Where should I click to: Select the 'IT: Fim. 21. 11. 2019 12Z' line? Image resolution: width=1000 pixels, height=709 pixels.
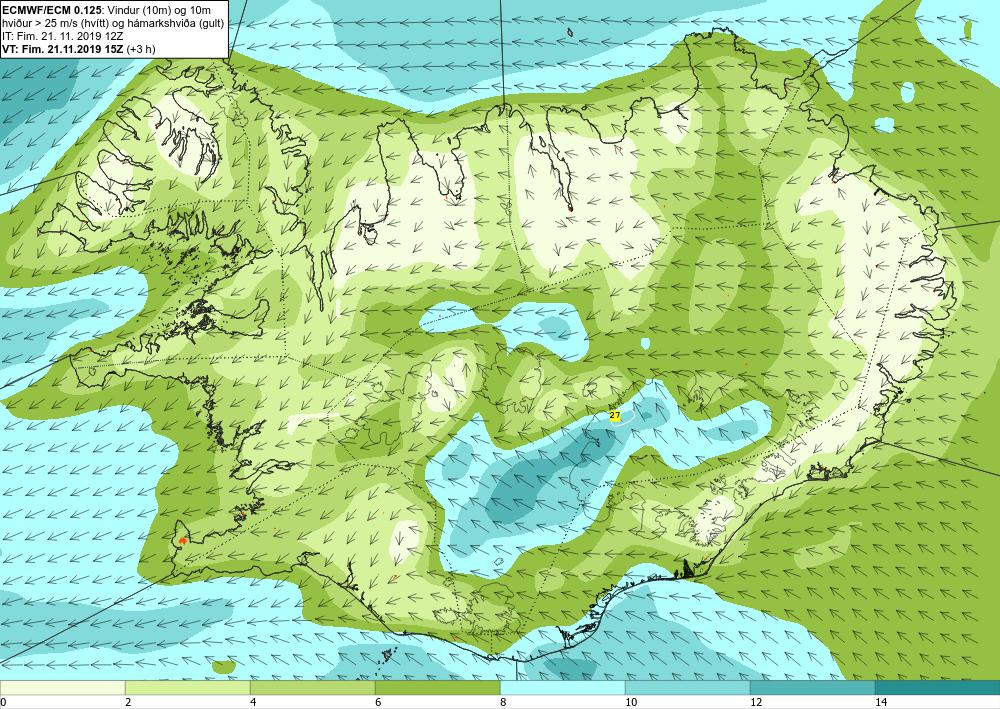[x=62, y=36]
